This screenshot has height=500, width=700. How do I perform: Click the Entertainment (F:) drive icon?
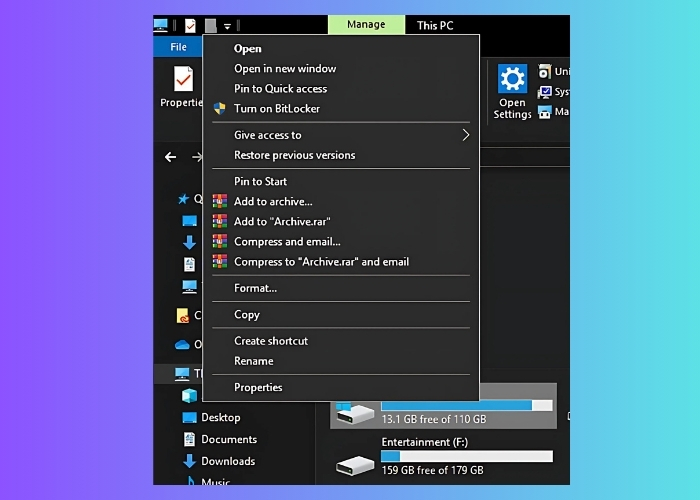(x=355, y=464)
